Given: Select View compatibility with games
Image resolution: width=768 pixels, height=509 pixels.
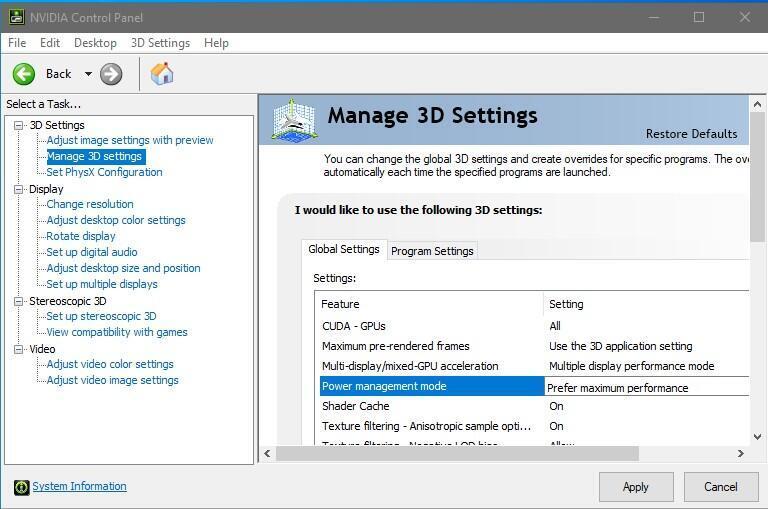Looking at the screenshot, I should 117,332.
